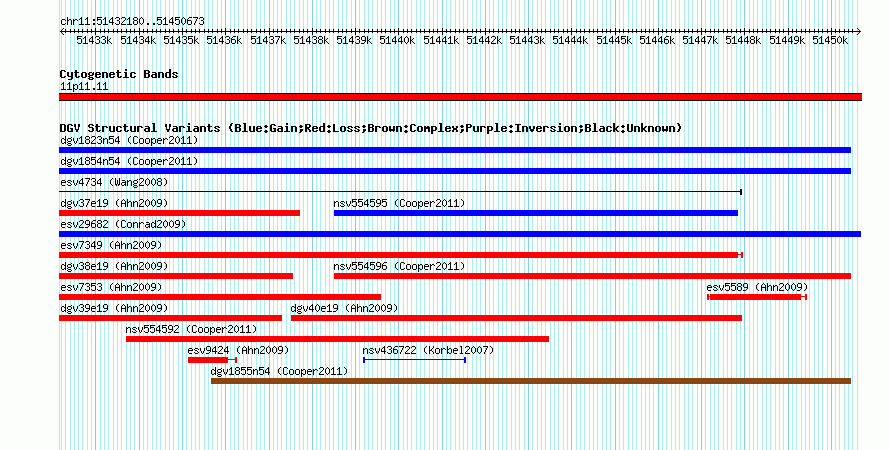This screenshot has width=890, height=450.
Task: Open esv9424 (Ahn2009) variant label
Action: (x=238, y=350)
